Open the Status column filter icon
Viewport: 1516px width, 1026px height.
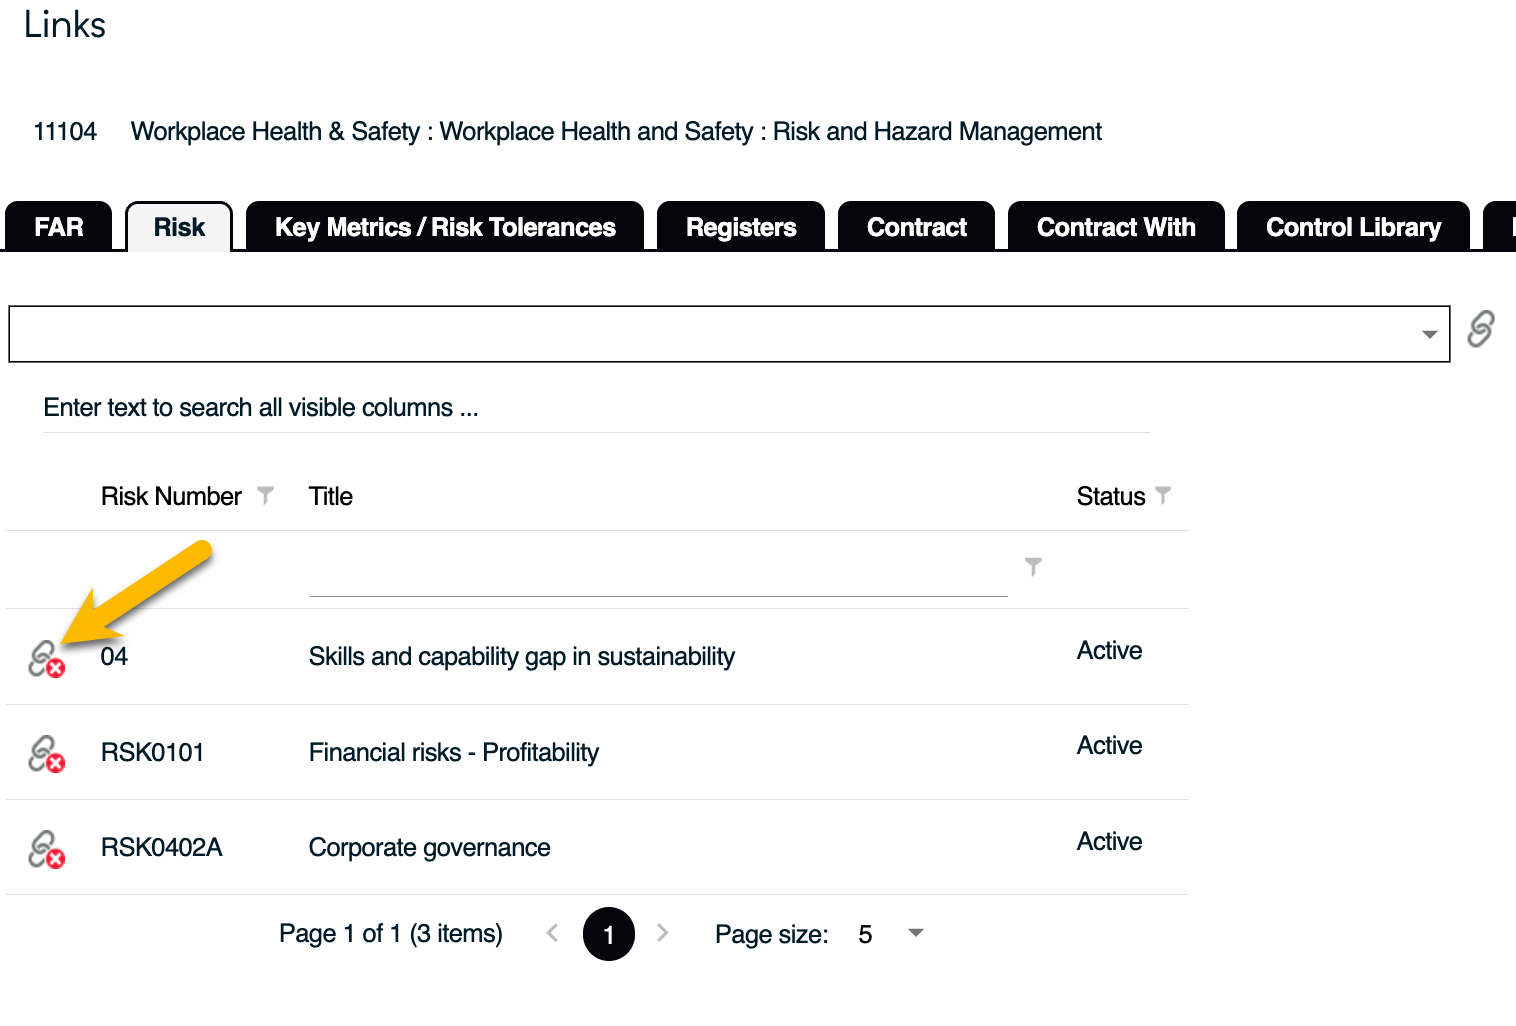pos(1163,495)
